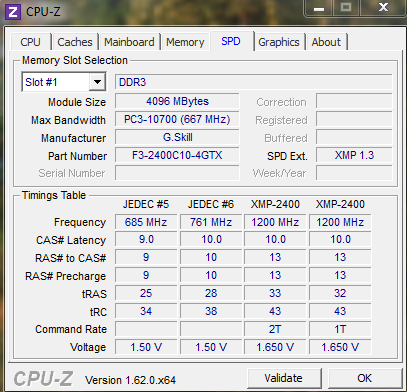The width and height of the screenshot is (407, 392).
Task: Open the Graphics tab
Action: point(279,42)
